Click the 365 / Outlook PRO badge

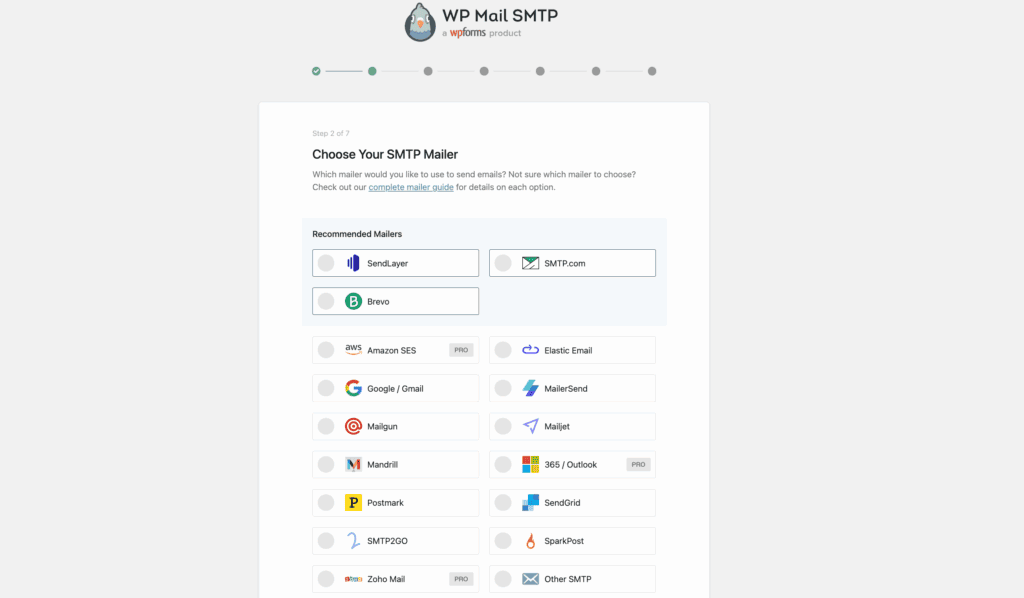[x=638, y=465]
